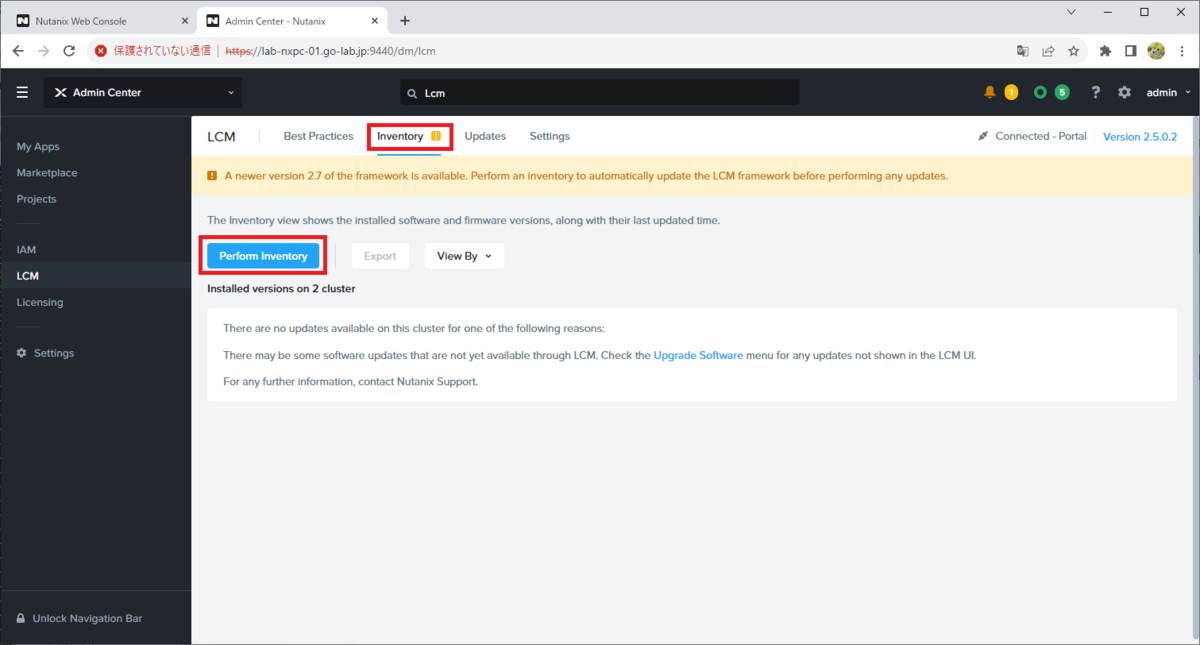Click the Version 2.5.0.2 link
The width and height of the screenshot is (1200, 645).
pyautogui.click(x=1140, y=137)
